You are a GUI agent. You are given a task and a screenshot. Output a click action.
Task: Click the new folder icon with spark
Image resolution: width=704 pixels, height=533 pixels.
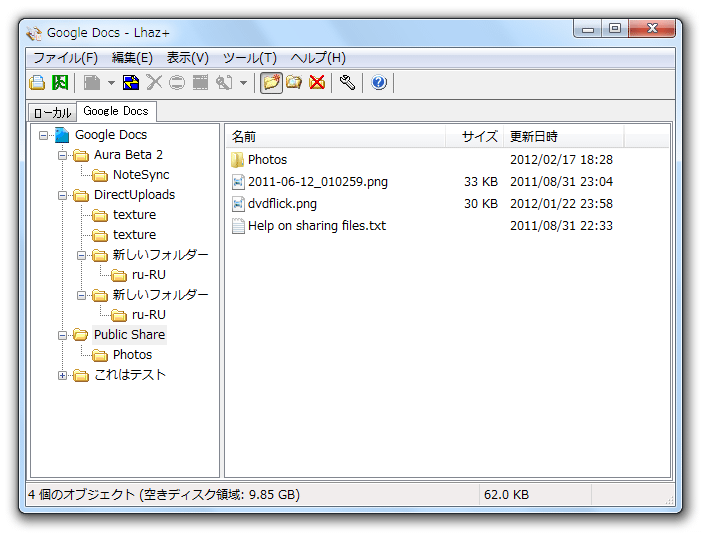(271, 83)
